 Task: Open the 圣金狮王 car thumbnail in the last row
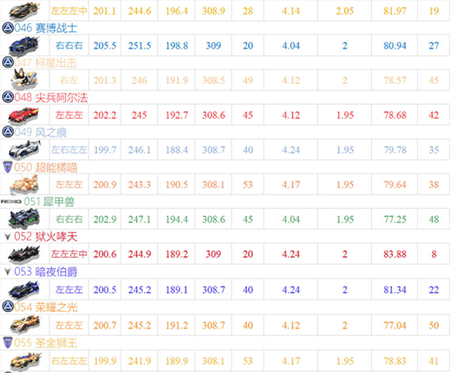[25, 361]
